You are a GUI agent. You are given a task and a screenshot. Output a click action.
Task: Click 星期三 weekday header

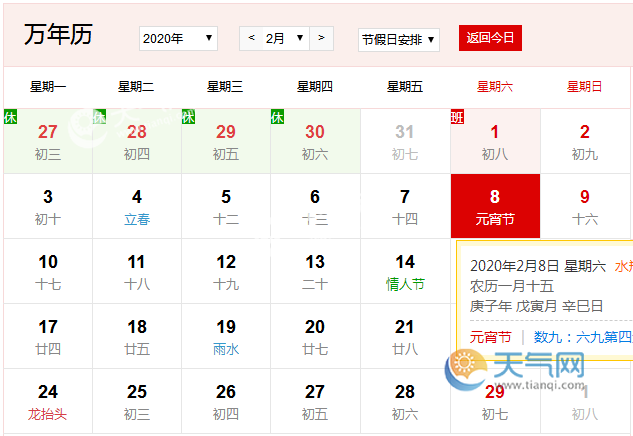(225, 86)
